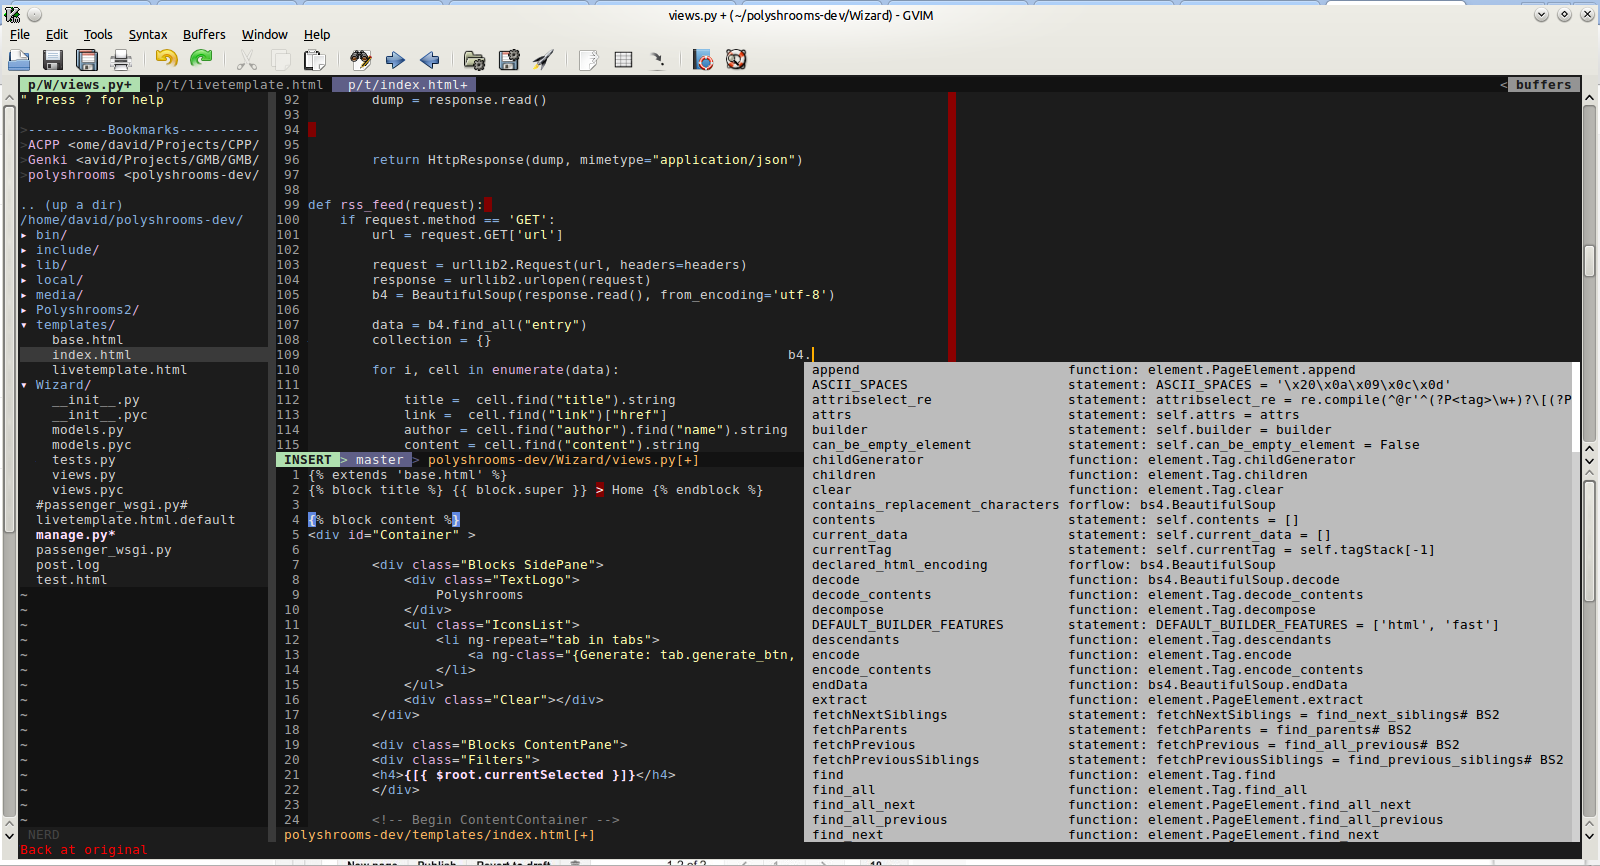Click the Load Session folder icon

click(x=475, y=60)
